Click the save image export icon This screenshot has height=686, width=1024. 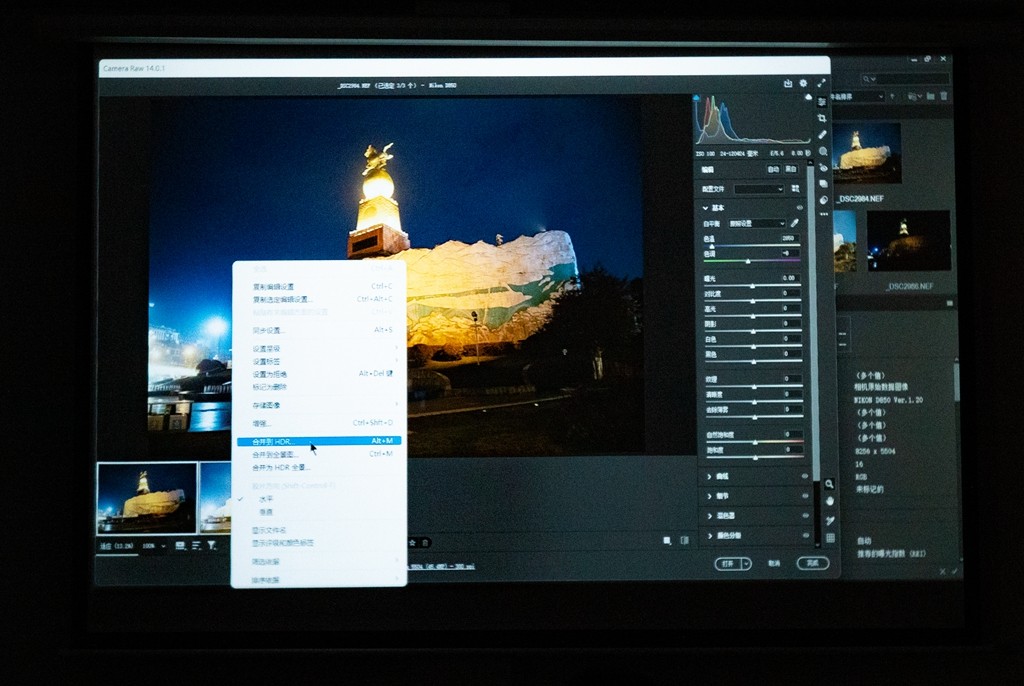point(788,84)
